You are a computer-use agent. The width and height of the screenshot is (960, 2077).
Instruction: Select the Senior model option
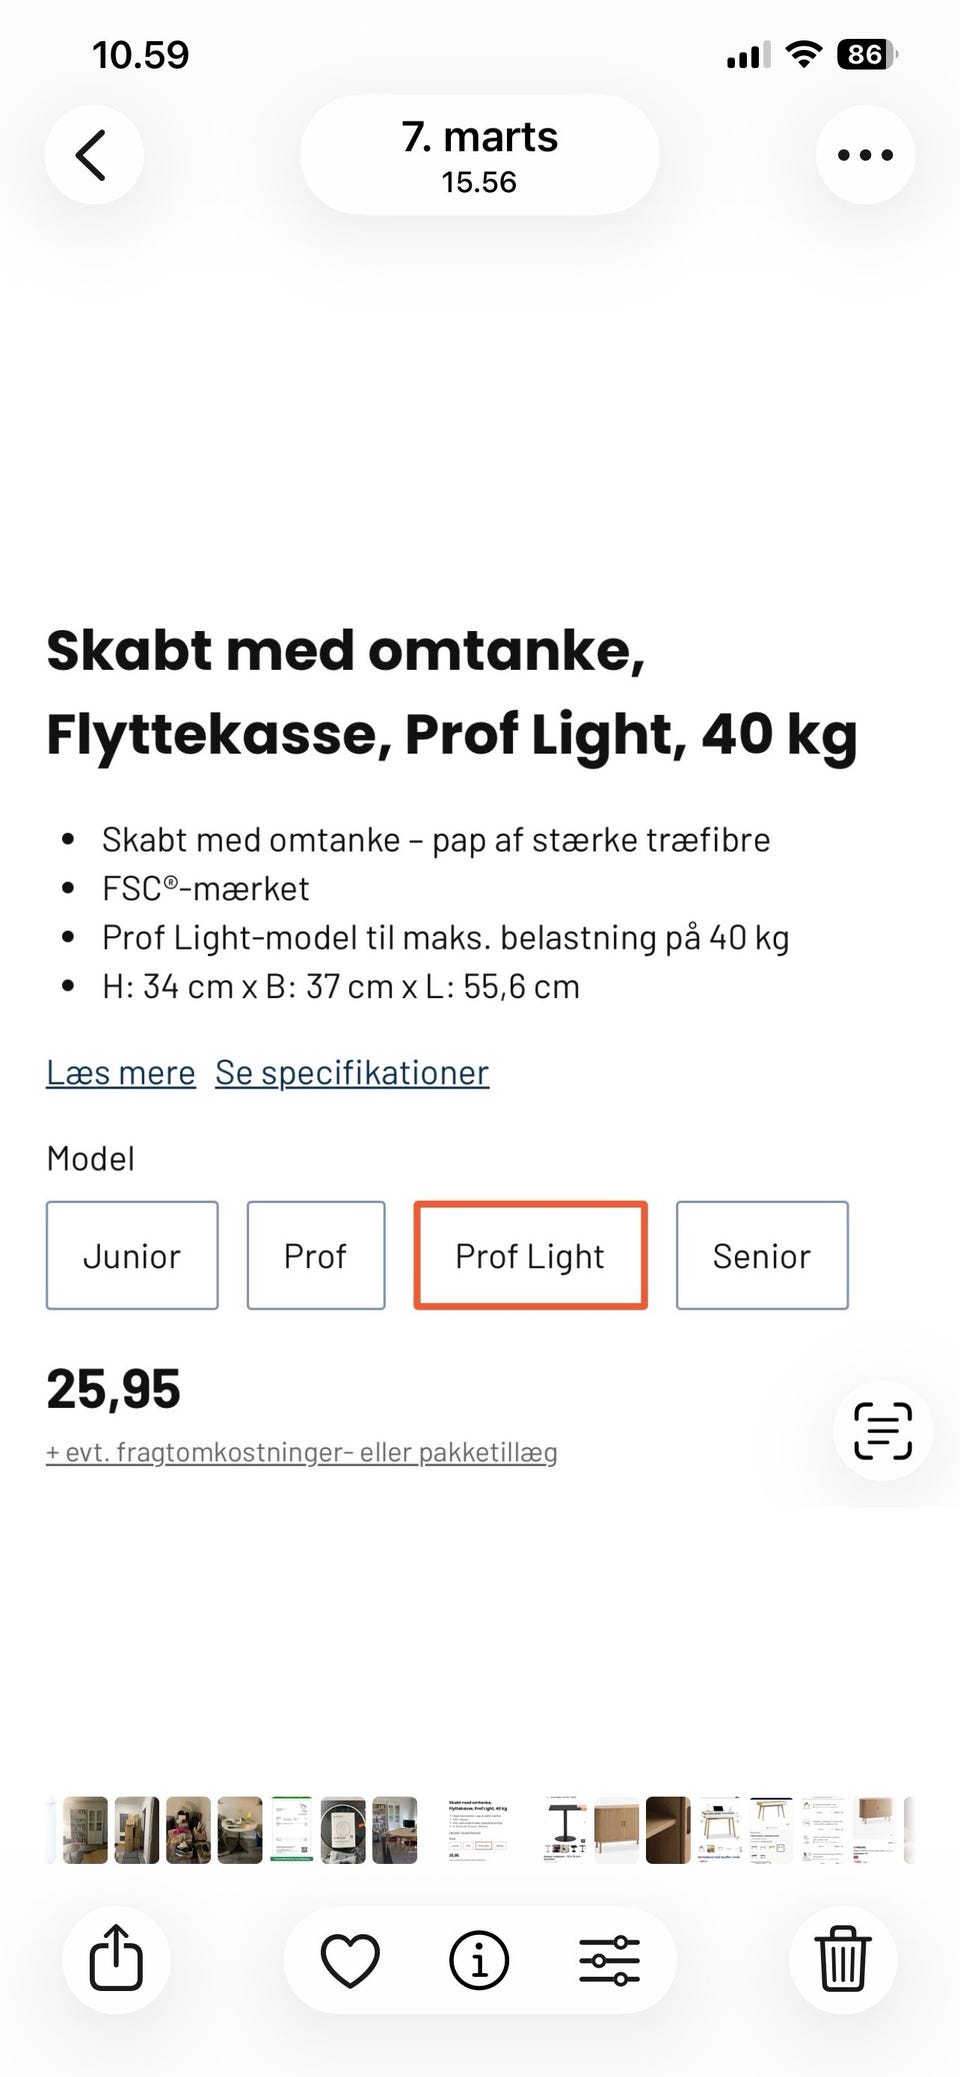pyautogui.click(x=762, y=1256)
